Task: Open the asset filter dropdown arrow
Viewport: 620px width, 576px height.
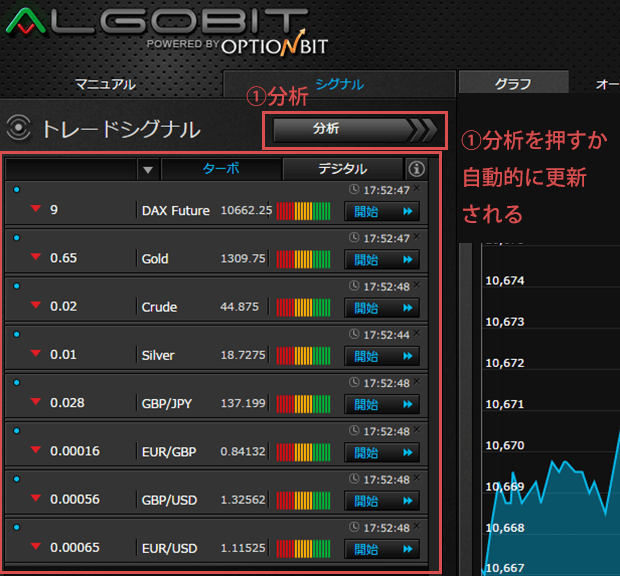Action: coord(148,170)
